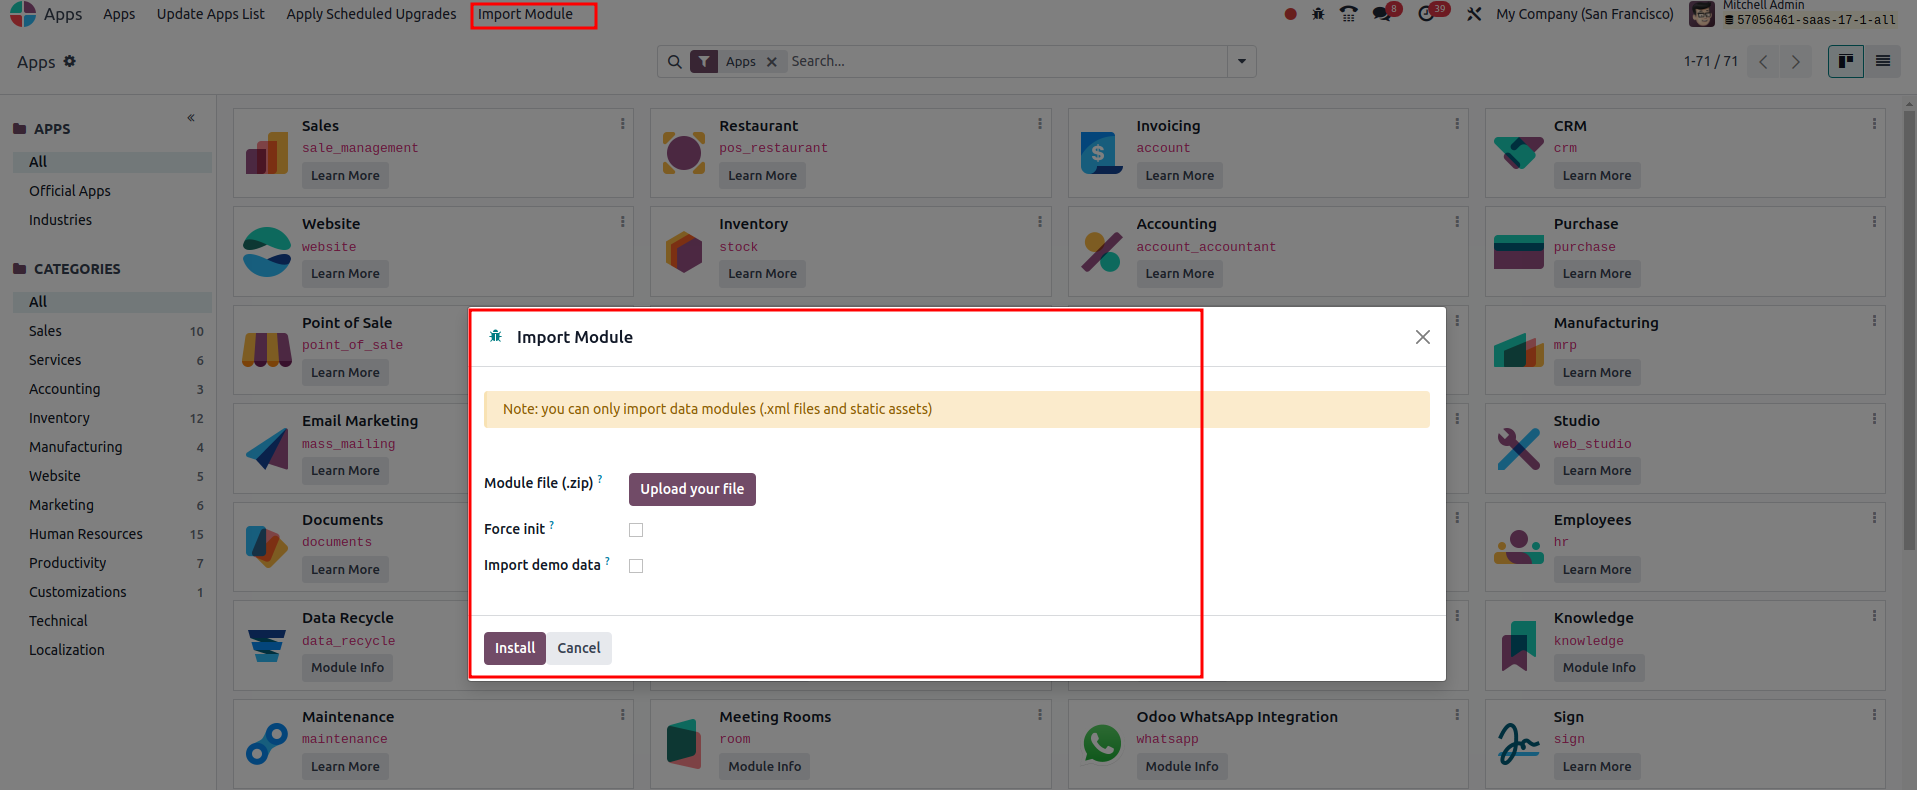
Task: Click the Sales app icon
Action: click(x=267, y=153)
